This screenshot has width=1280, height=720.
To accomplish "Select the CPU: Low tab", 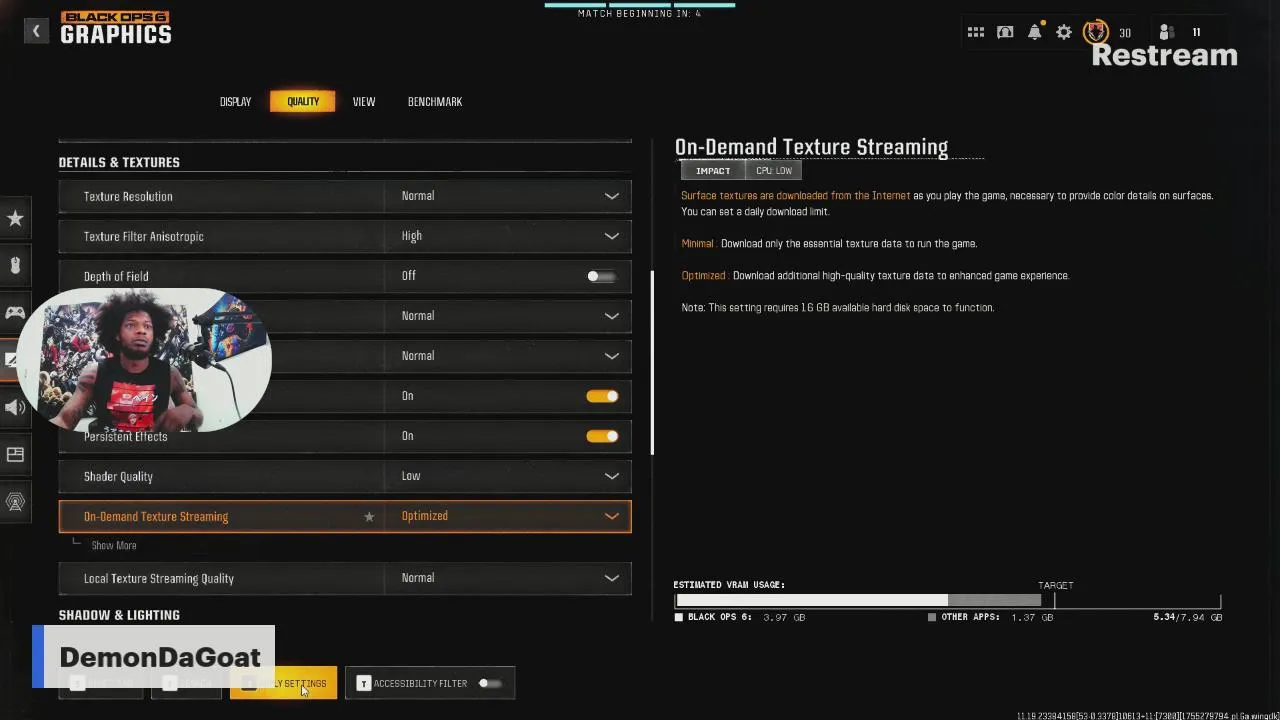I will [774, 171].
